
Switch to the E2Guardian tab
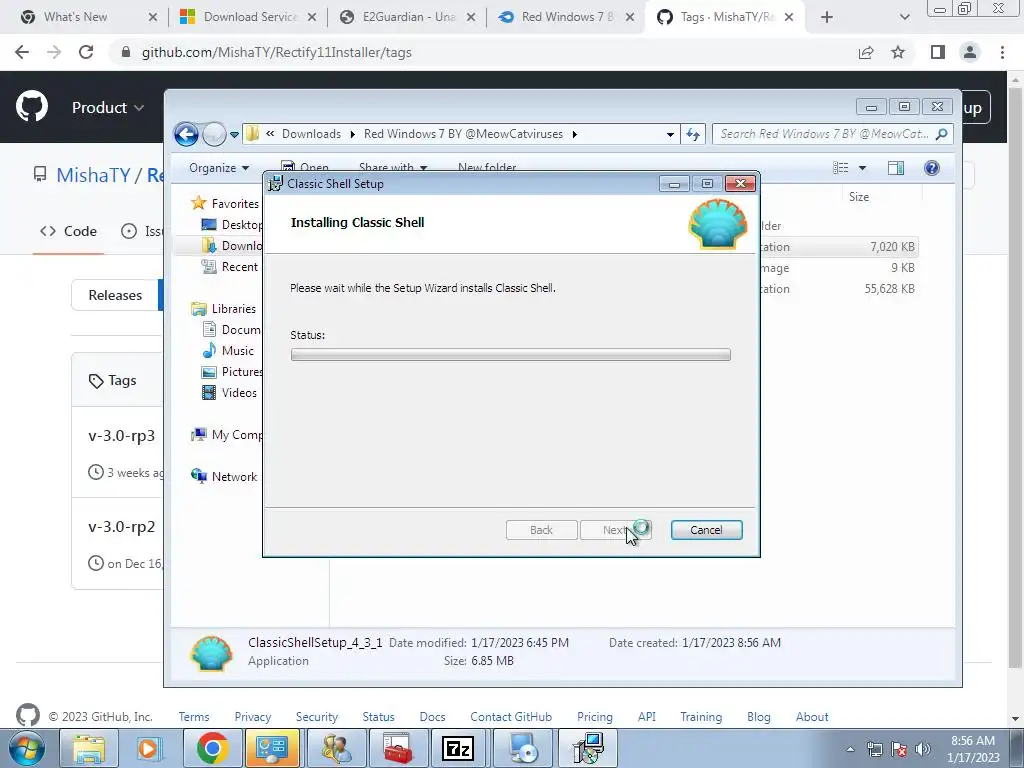coord(407,17)
